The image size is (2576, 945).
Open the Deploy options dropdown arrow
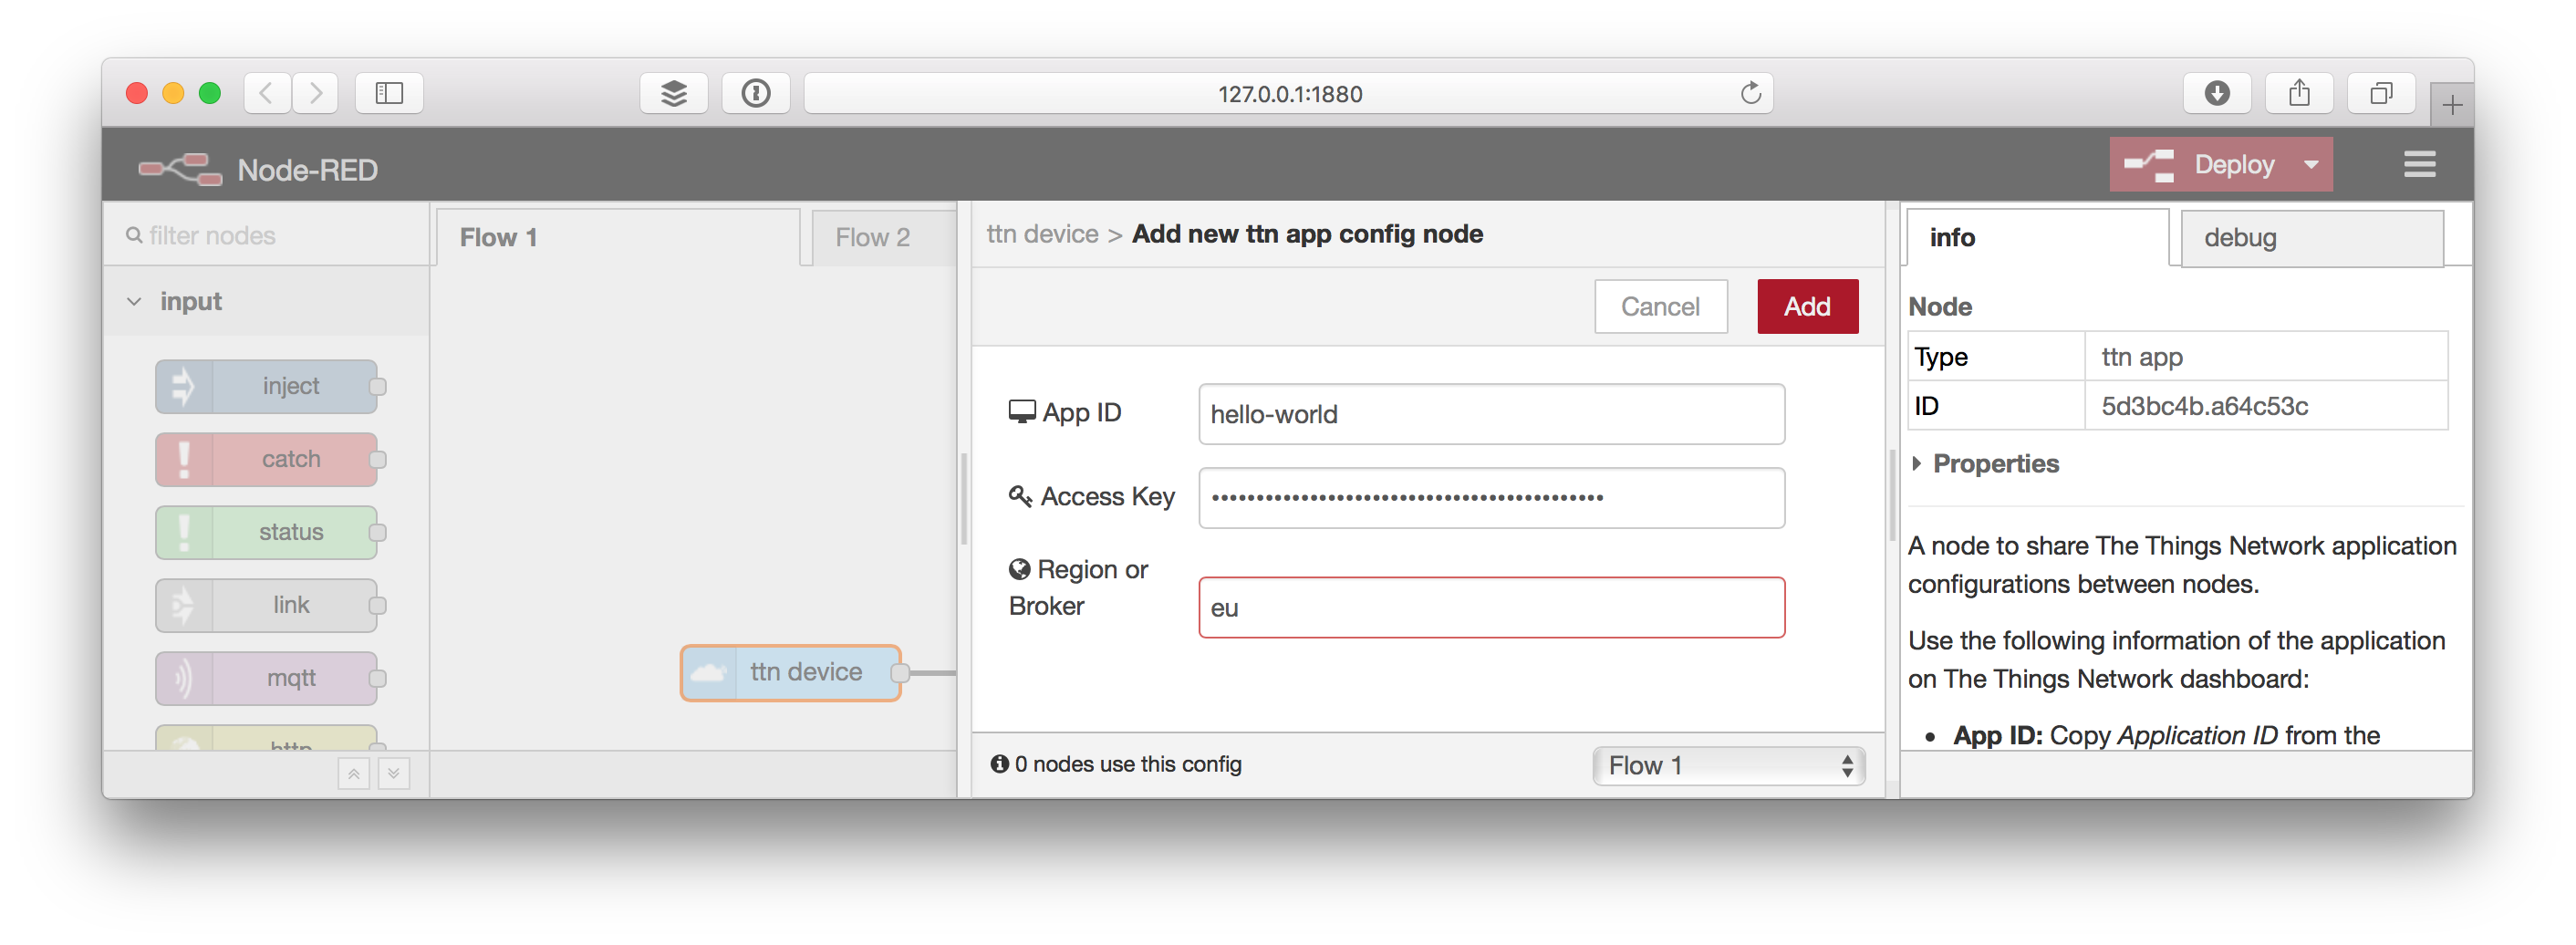tap(2311, 165)
